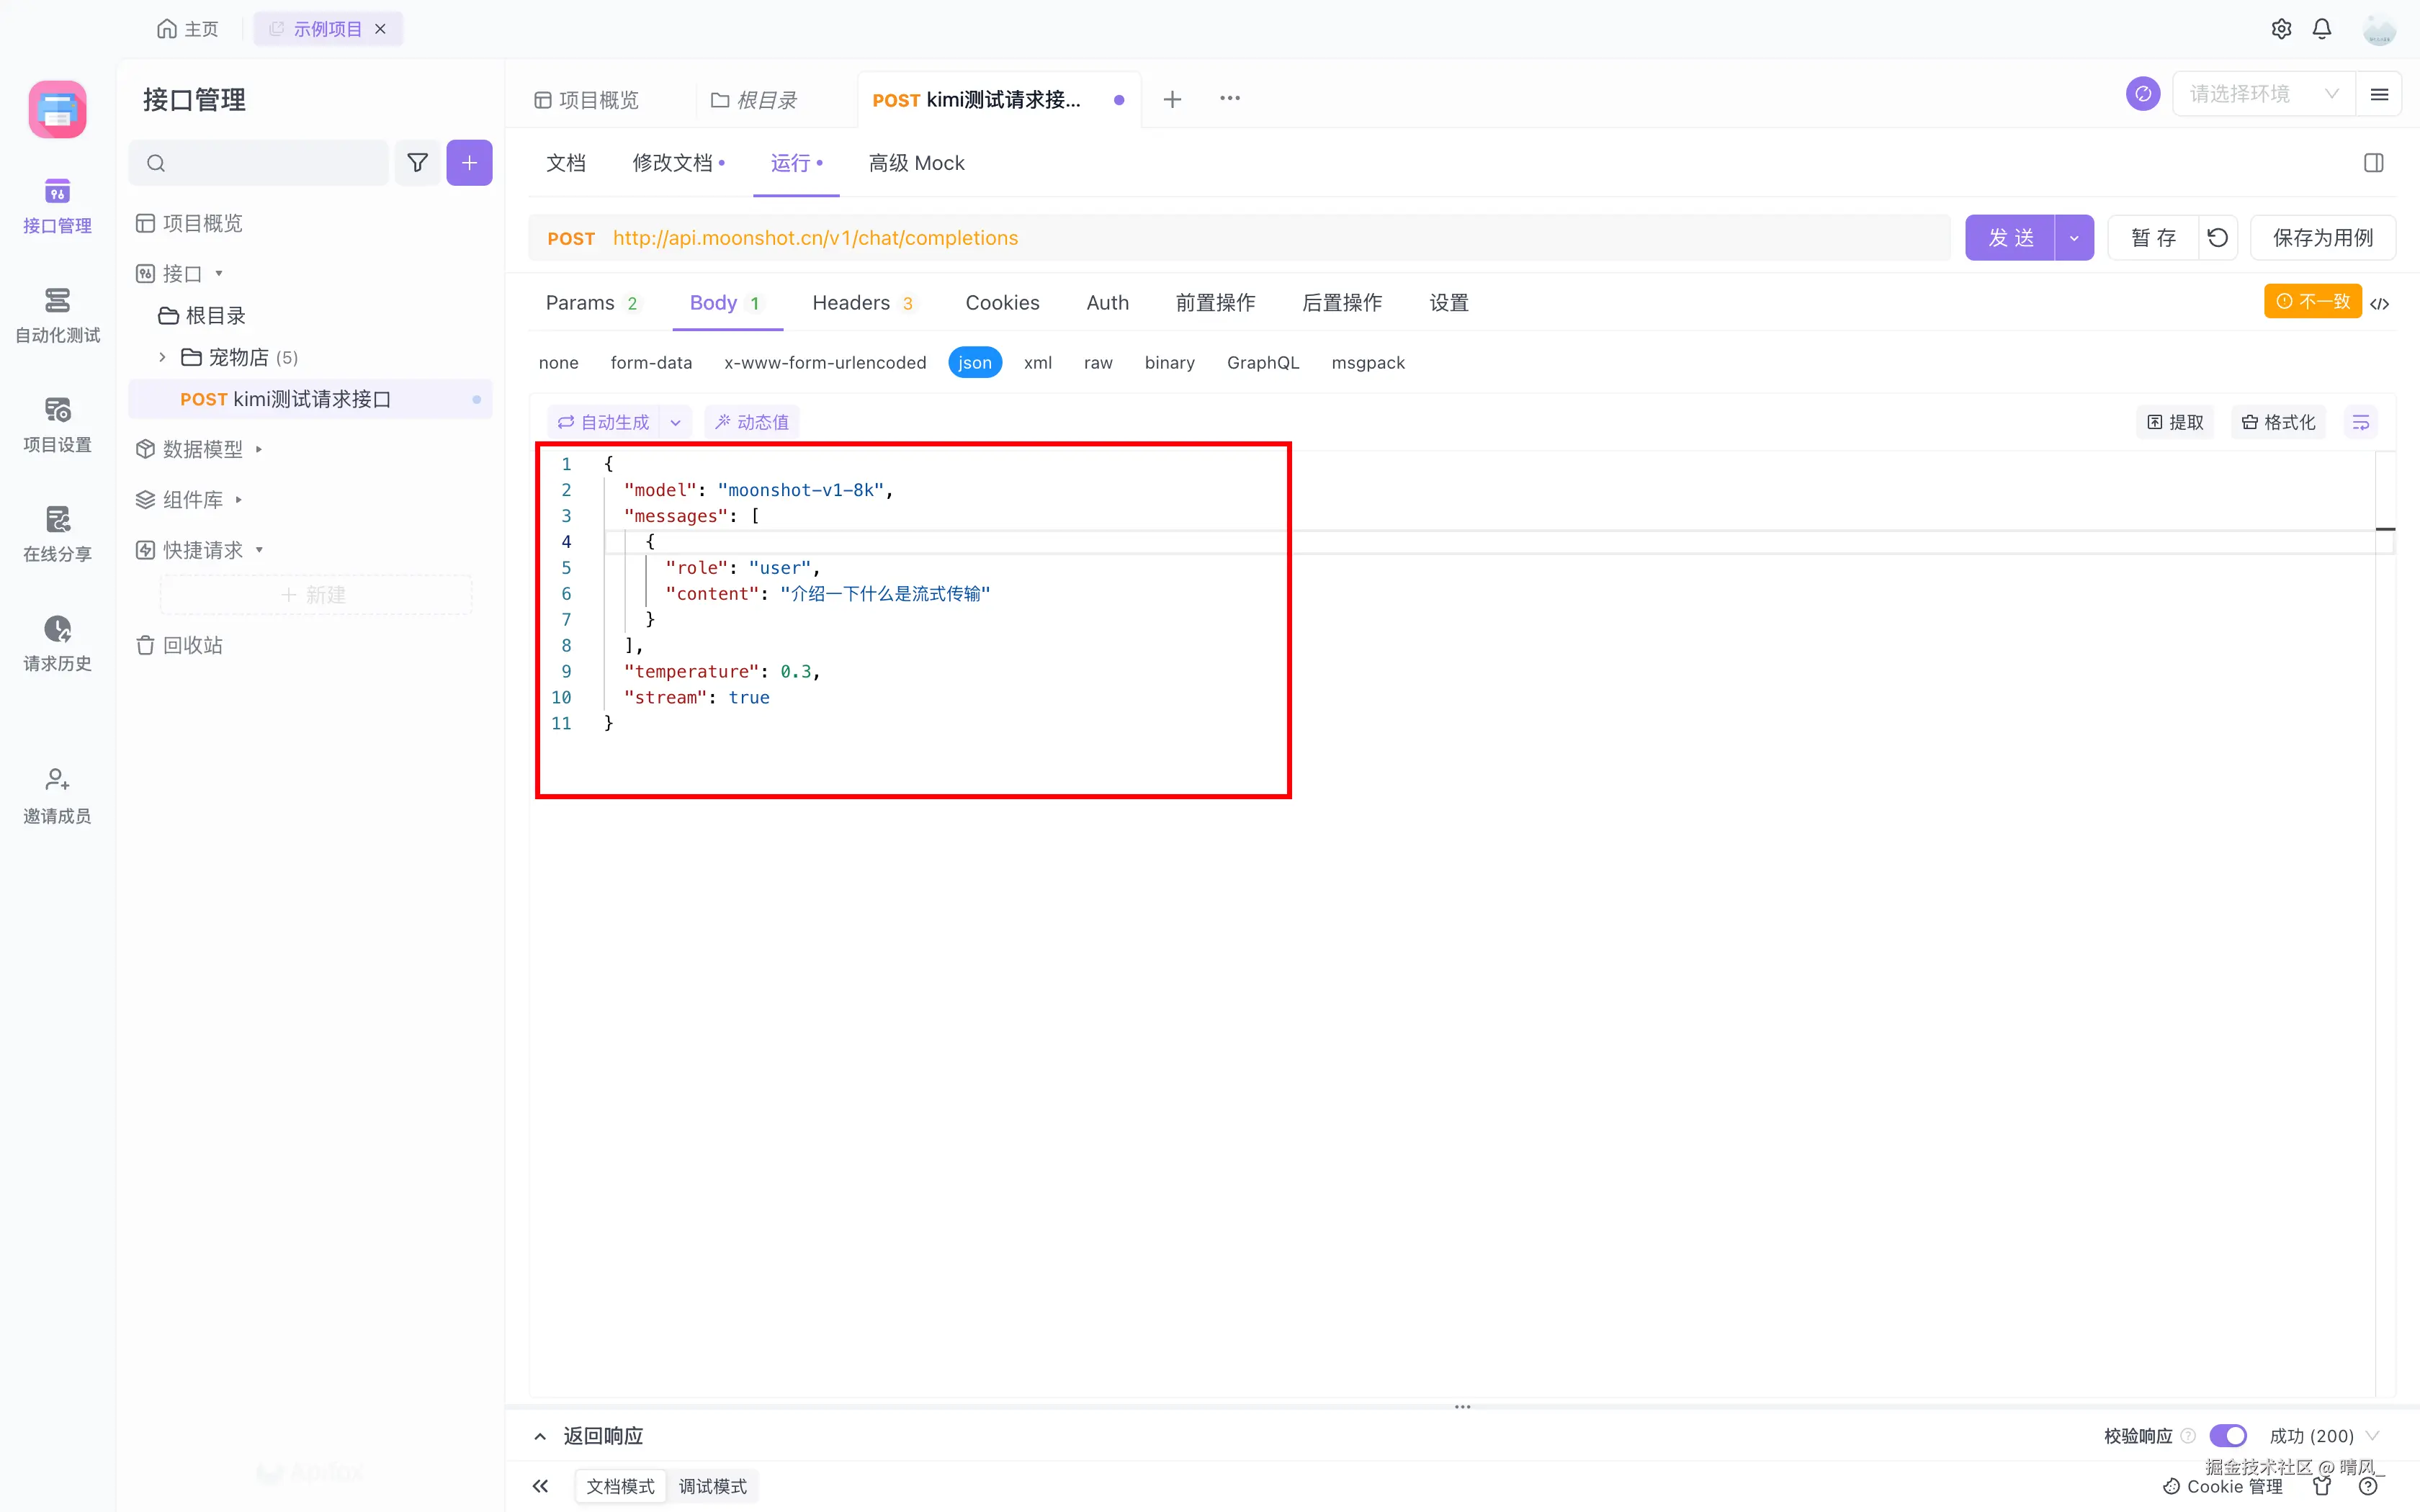The width and height of the screenshot is (2420, 1512).
Task: Open the notifications bell
Action: (x=2322, y=29)
